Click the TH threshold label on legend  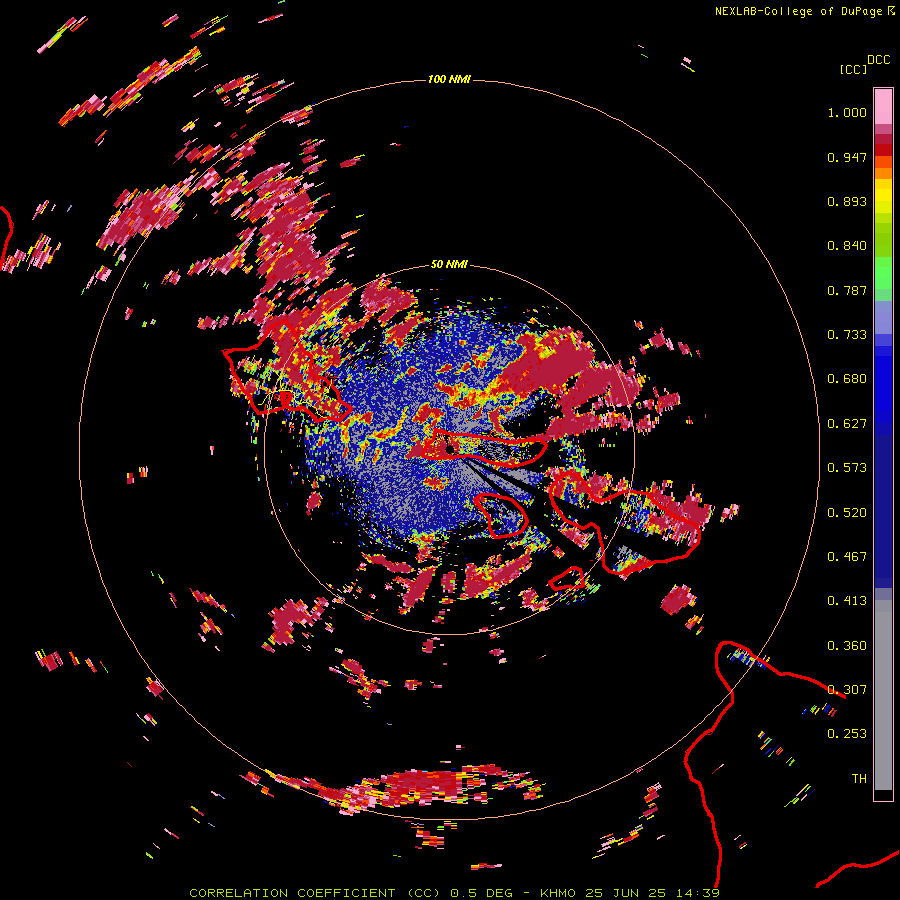click(x=859, y=779)
